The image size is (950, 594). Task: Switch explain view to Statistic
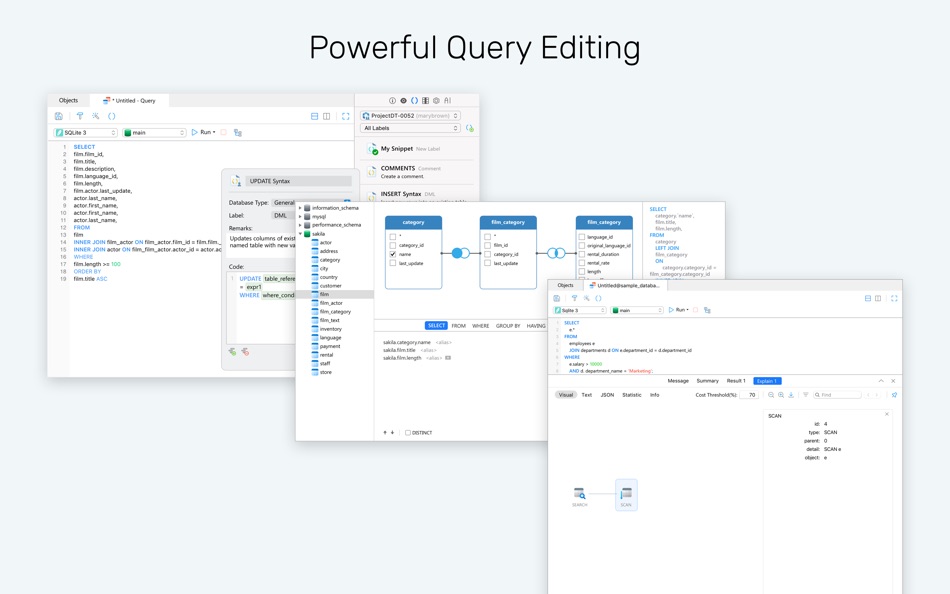(x=632, y=395)
